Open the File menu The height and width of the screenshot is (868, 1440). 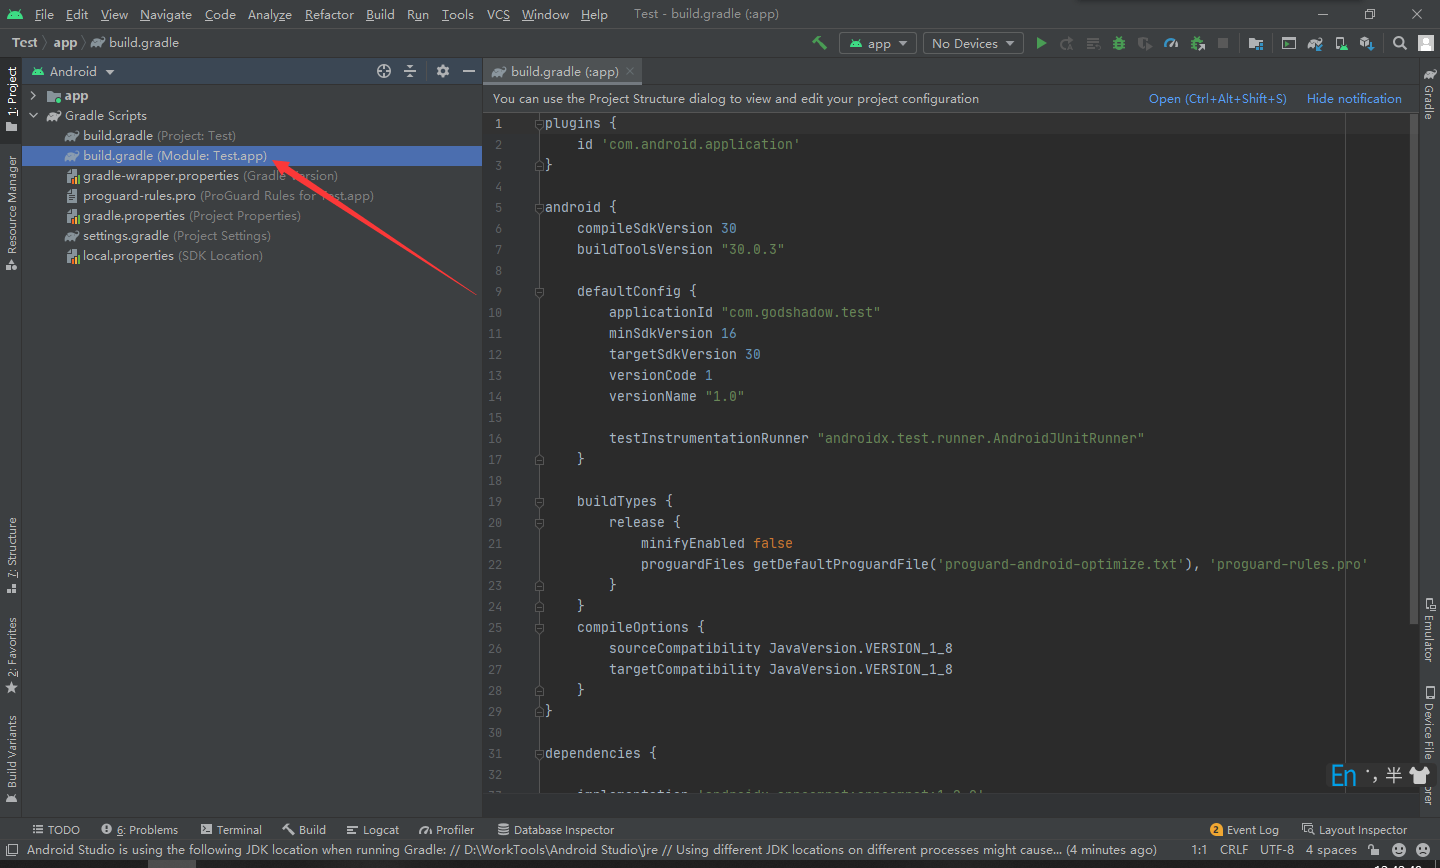click(x=44, y=14)
